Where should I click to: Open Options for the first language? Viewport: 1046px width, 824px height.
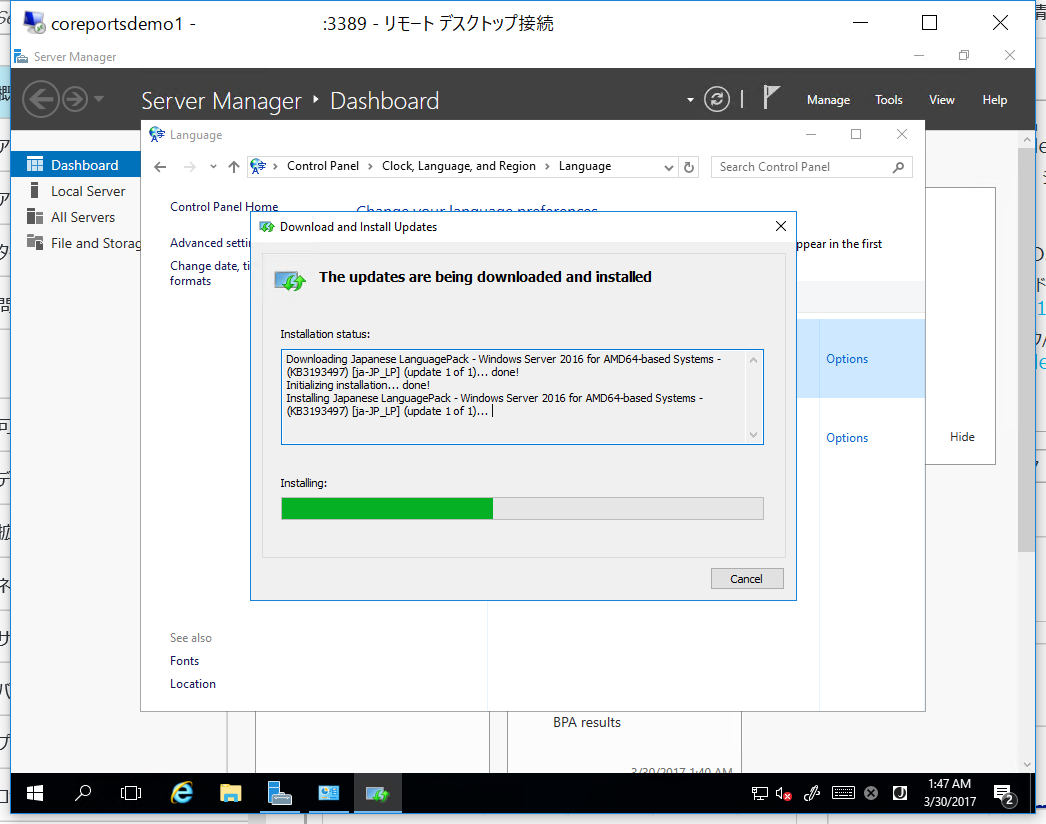click(x=847, y=359)
